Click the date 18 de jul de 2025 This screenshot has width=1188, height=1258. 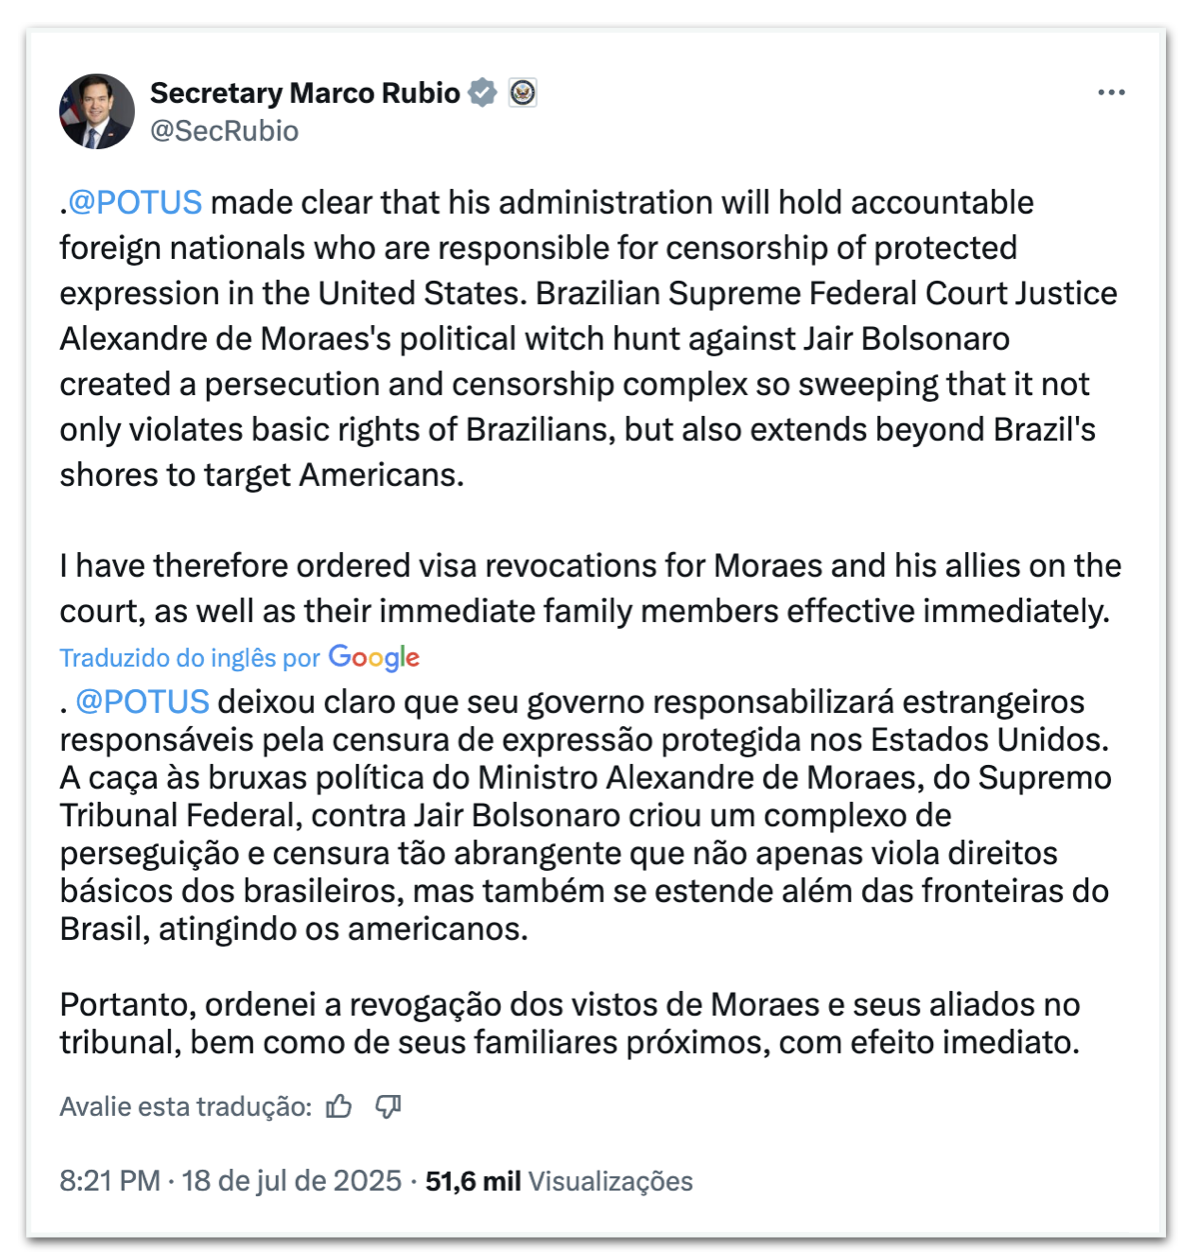(291, 1181)
